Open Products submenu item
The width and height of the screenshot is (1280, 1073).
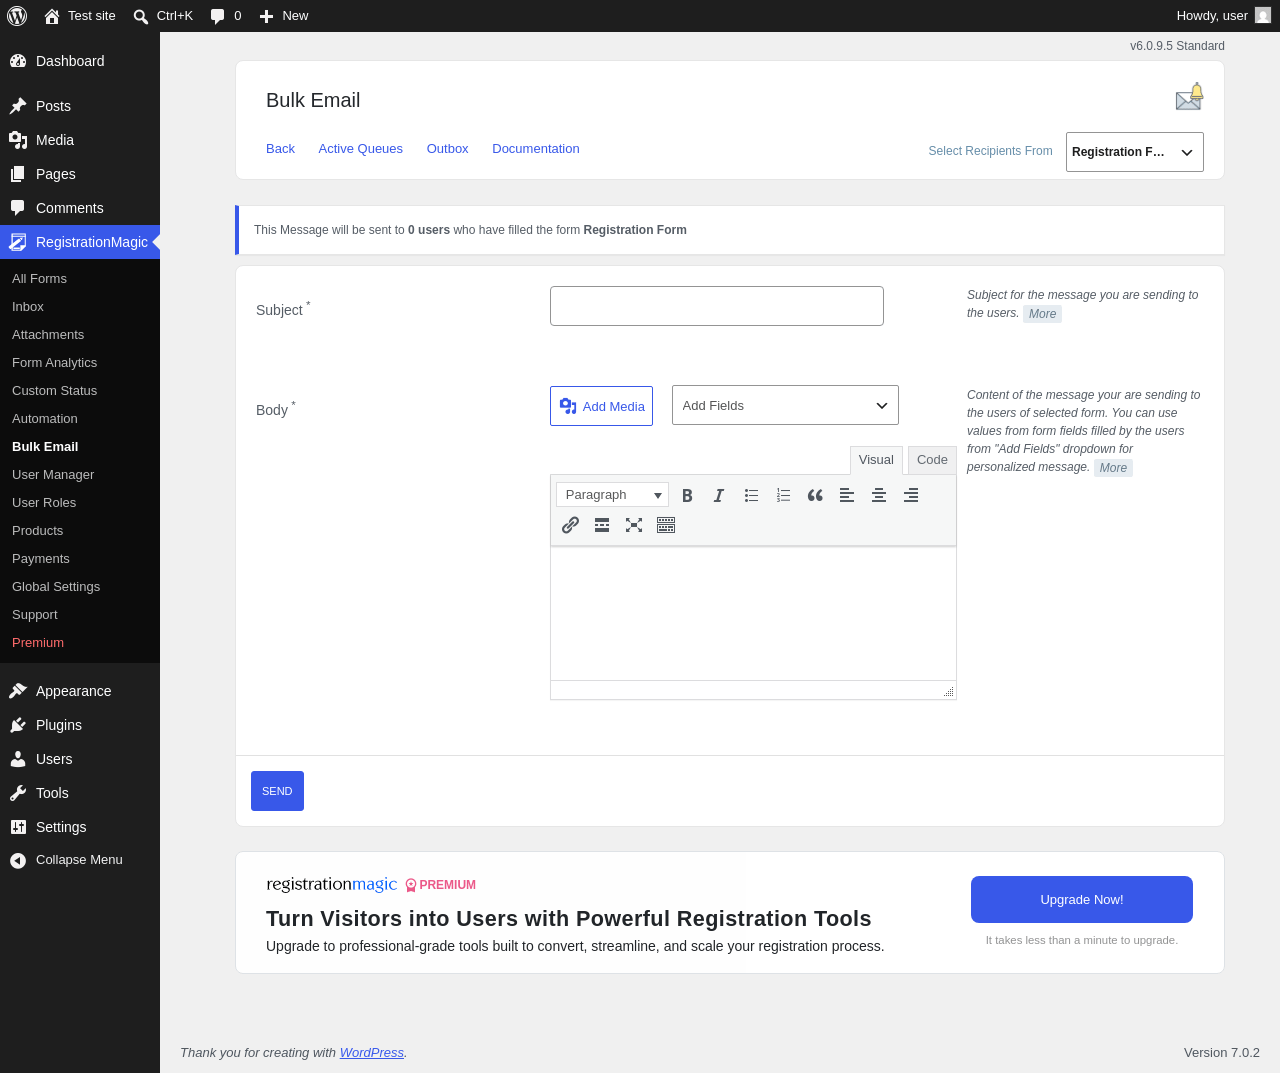pyautogui.click(x=80, y=531)
